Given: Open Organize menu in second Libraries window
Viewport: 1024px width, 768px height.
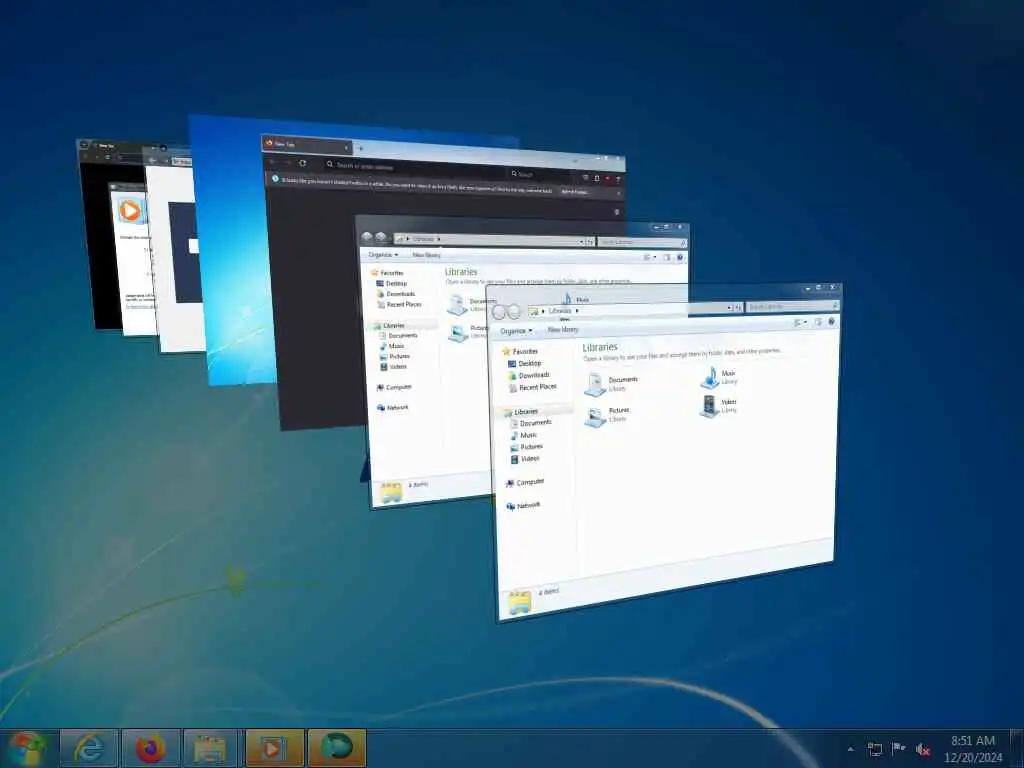Looking at the screenshot, I should (383, 255).
